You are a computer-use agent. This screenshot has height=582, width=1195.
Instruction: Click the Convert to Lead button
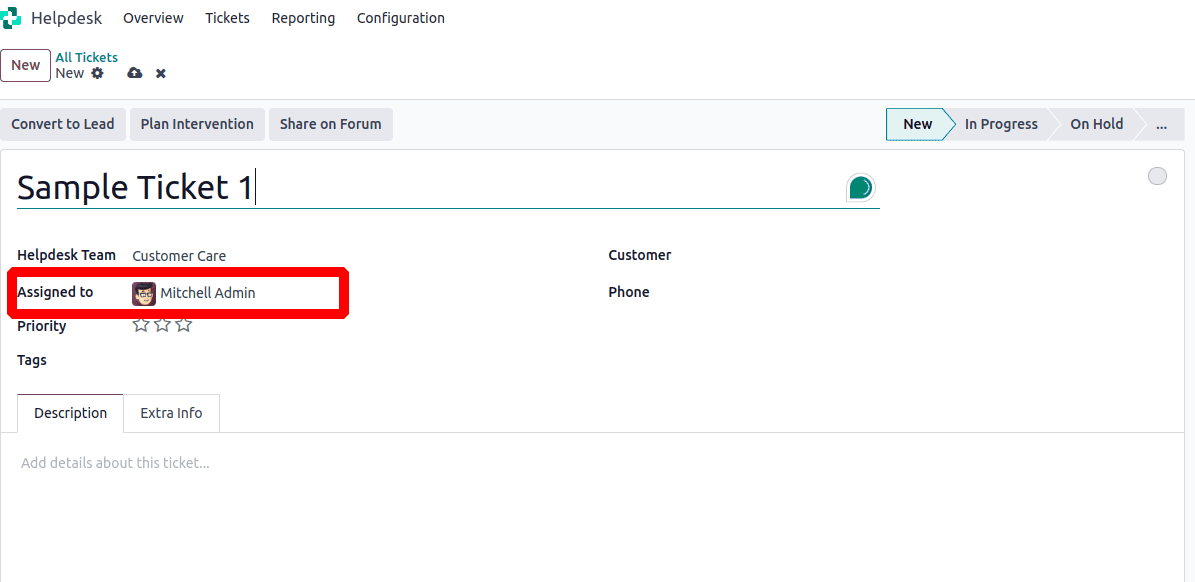[x=62, y=124]
